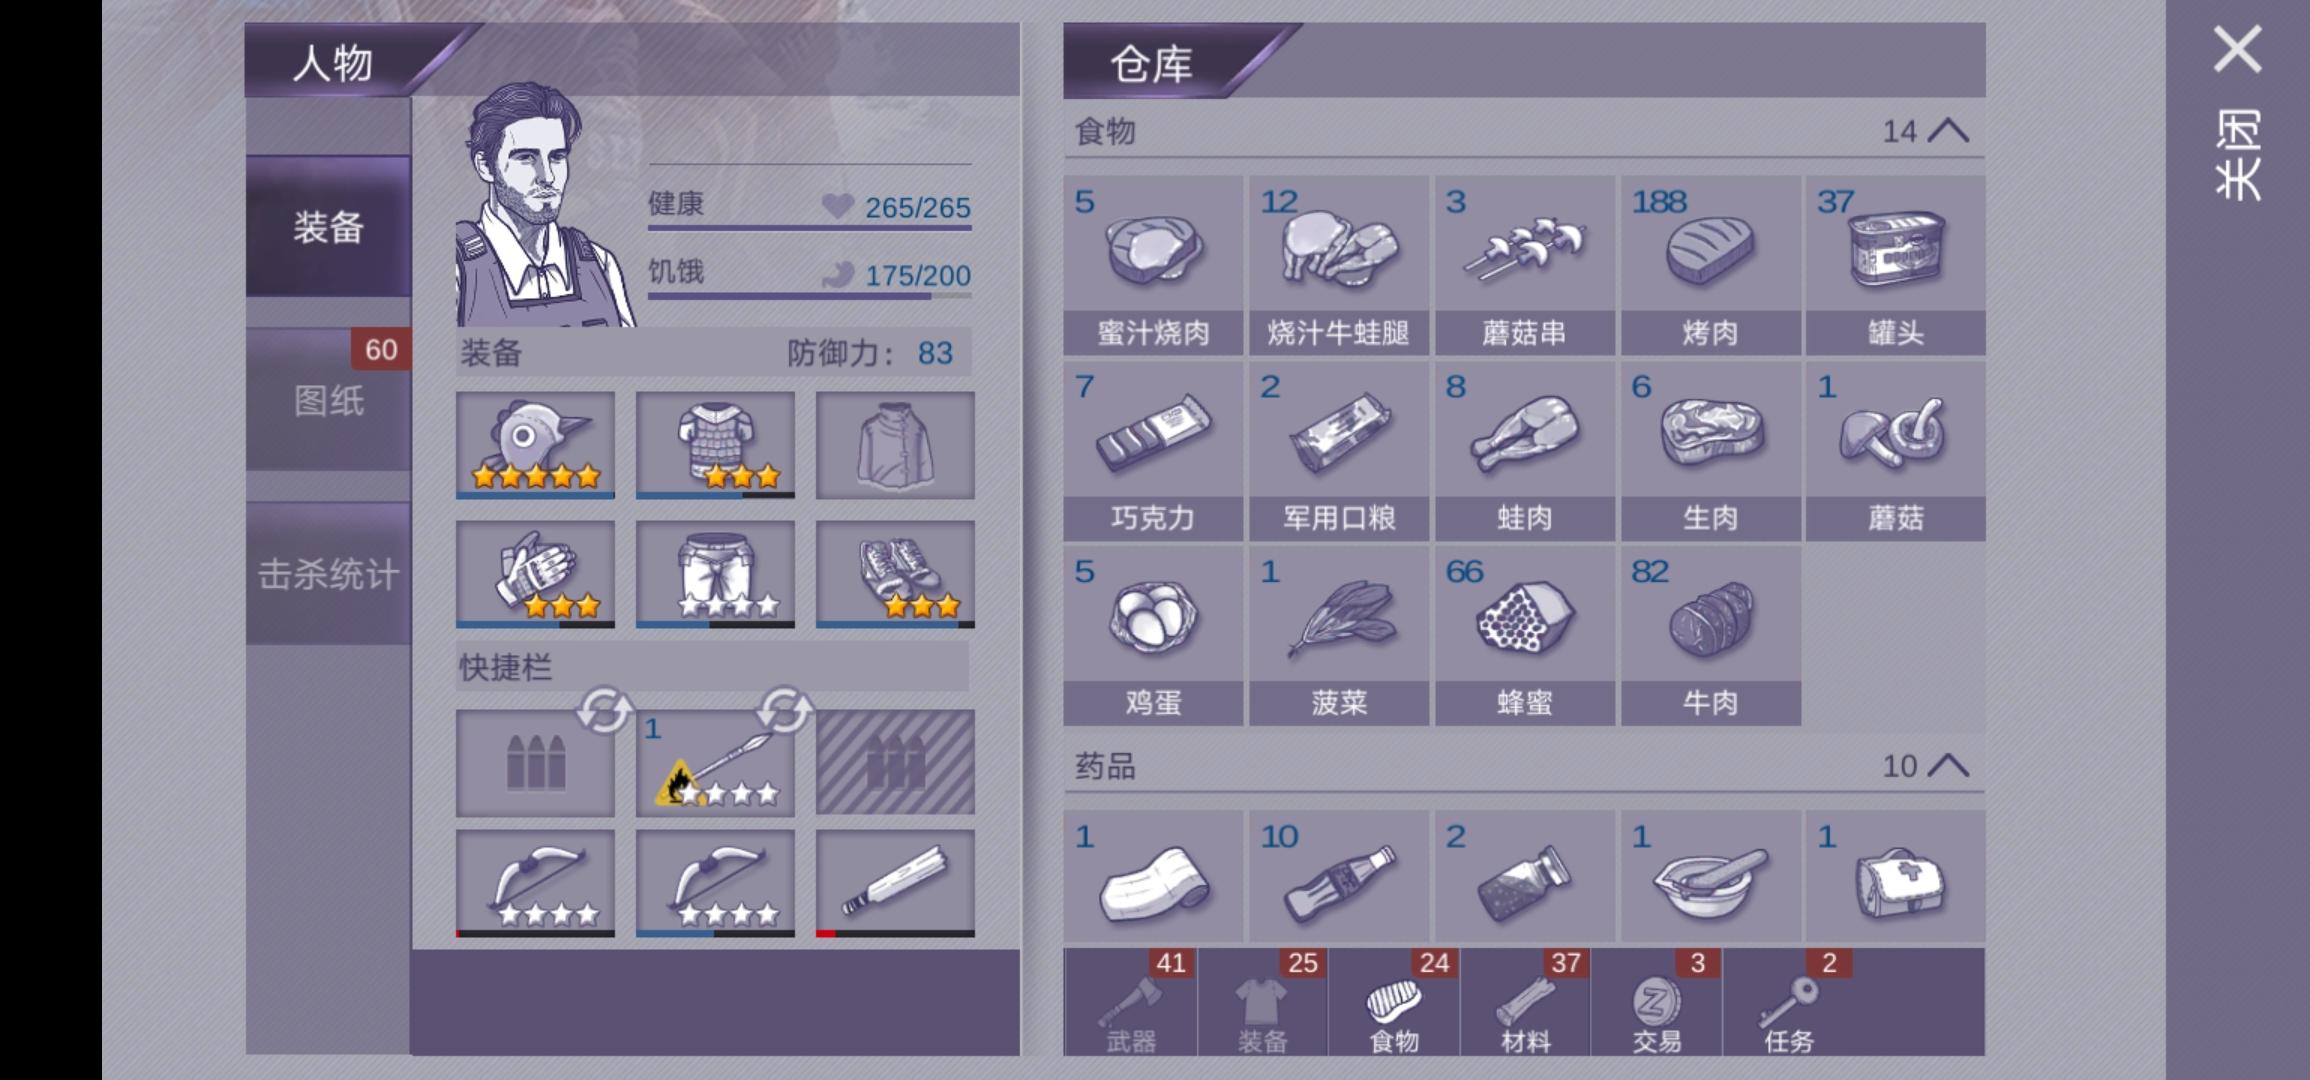Collapse the 药品 section
2310x1080 pixels.
click(1948, 766)
